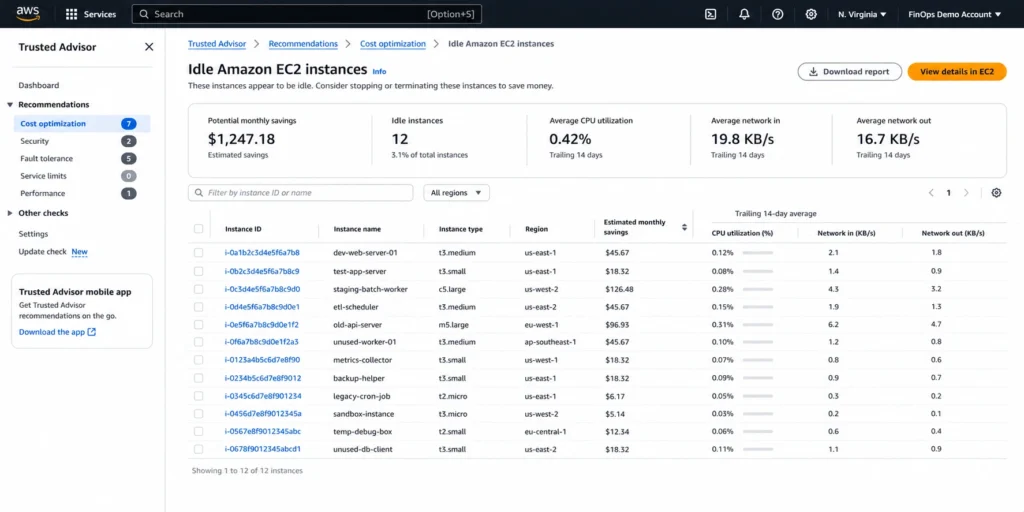Select checkbox for old-api-server
1024x512 pixels.
point(199,324)
